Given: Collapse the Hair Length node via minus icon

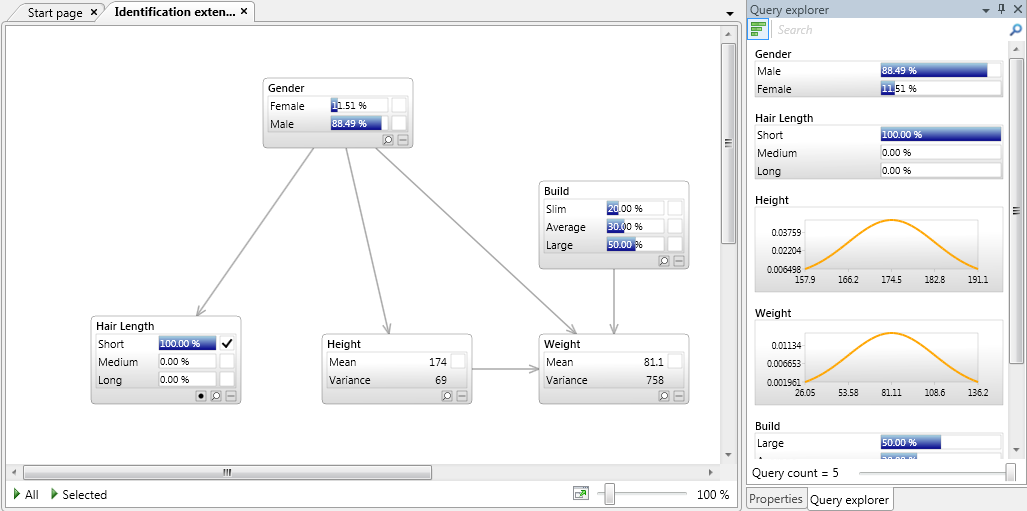Looking at the screenshot, I should [231, 396].
